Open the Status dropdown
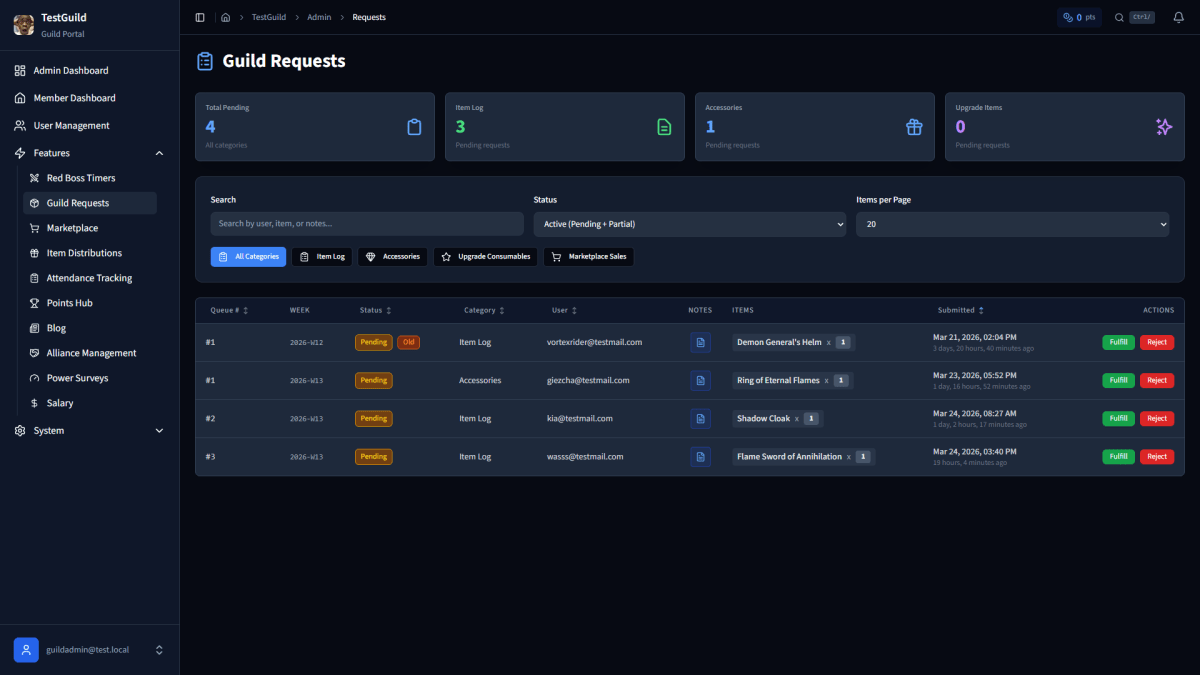The image size is (1200, 675). pyautogui.click(x=689, y=223)
